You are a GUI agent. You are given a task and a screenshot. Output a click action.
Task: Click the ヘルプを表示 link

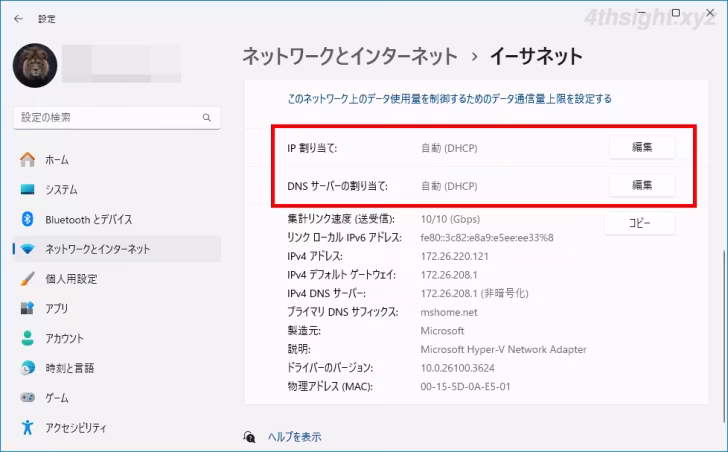click(294, 437)
